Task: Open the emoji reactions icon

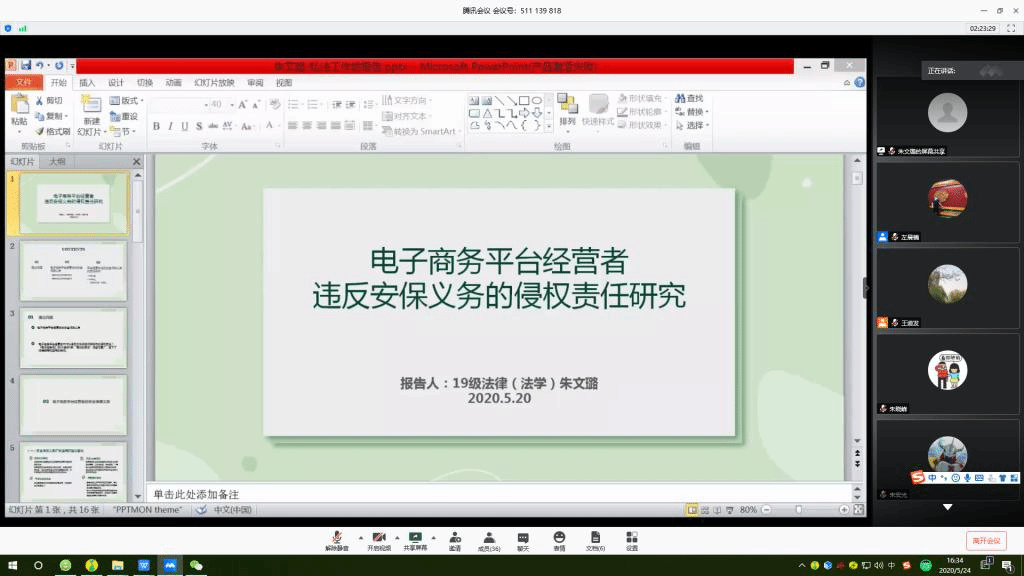Action: [x=559, y=538]
